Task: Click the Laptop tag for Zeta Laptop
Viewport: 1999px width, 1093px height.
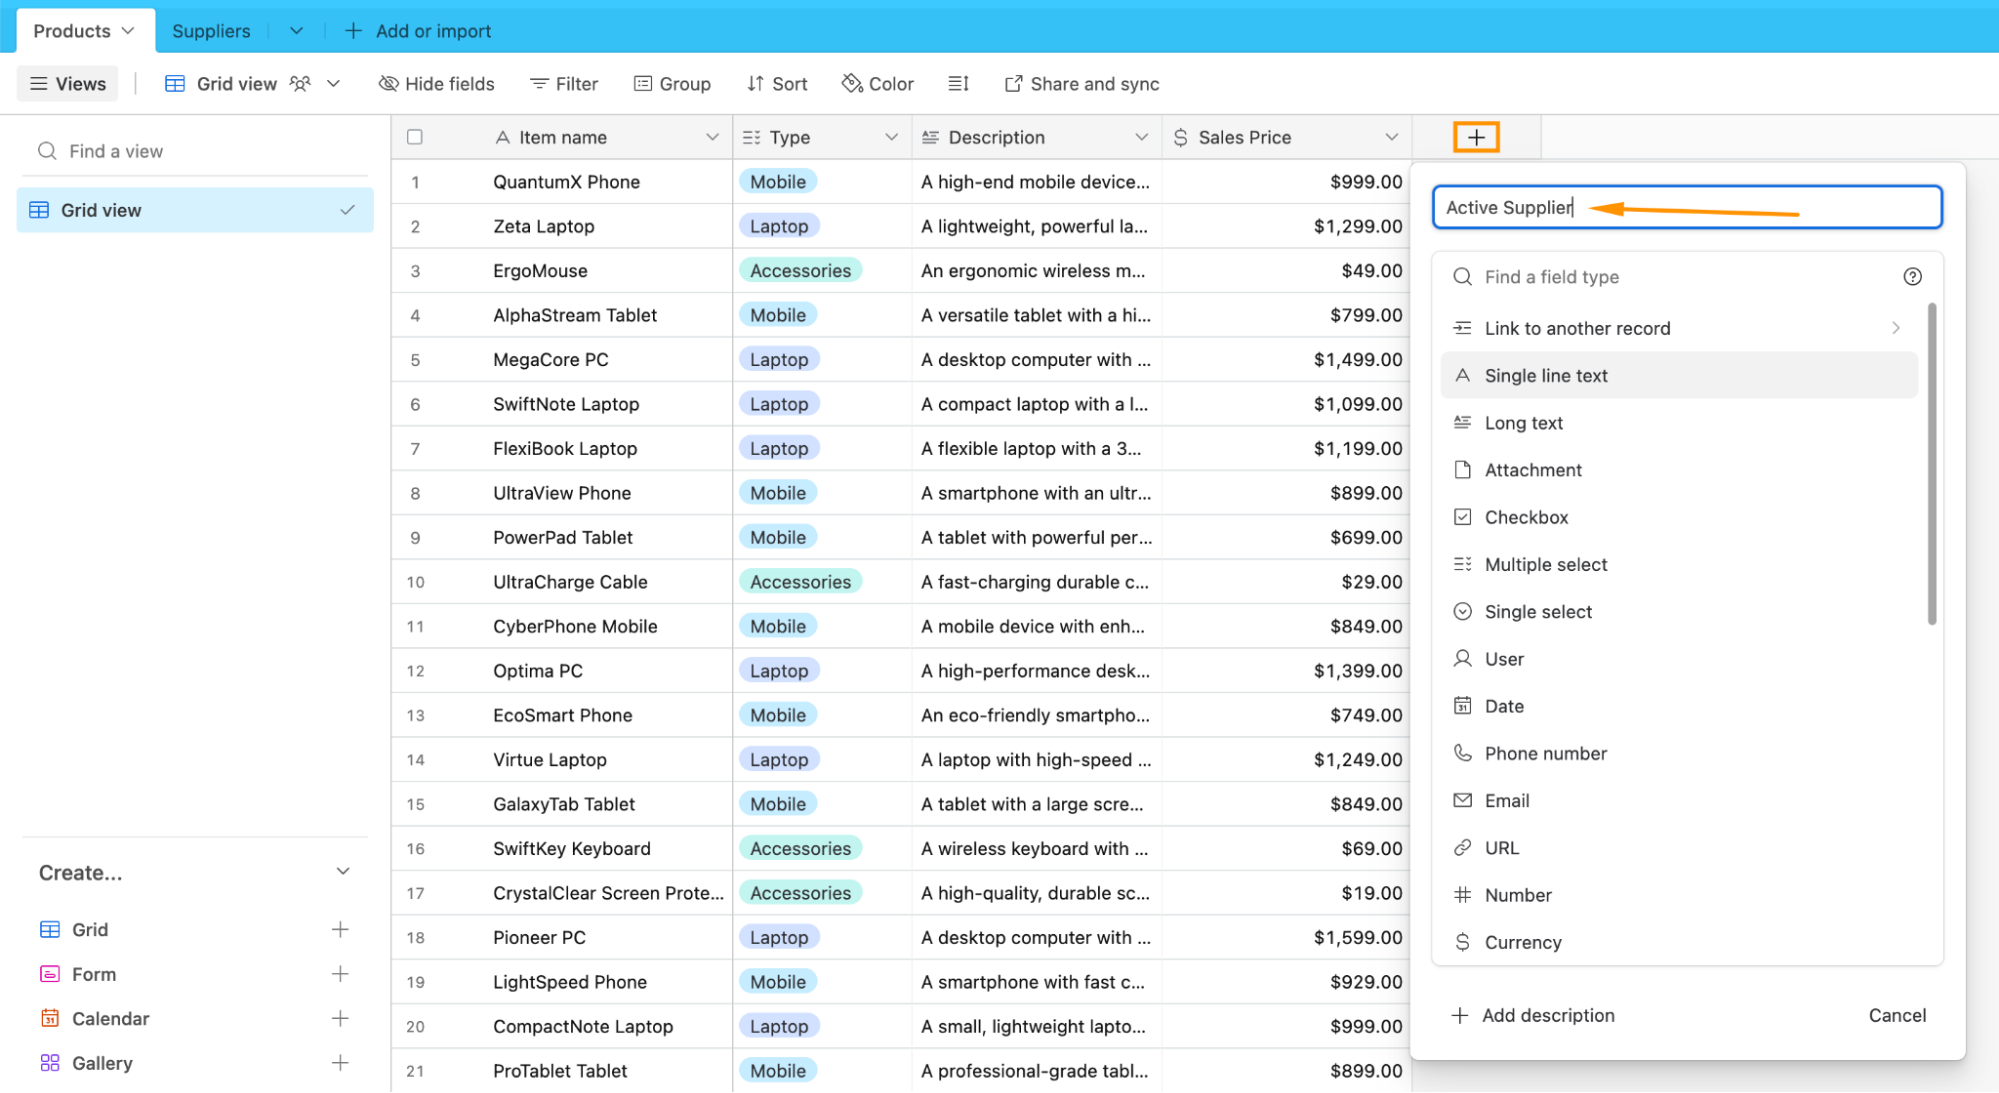Action: [779, 227]
